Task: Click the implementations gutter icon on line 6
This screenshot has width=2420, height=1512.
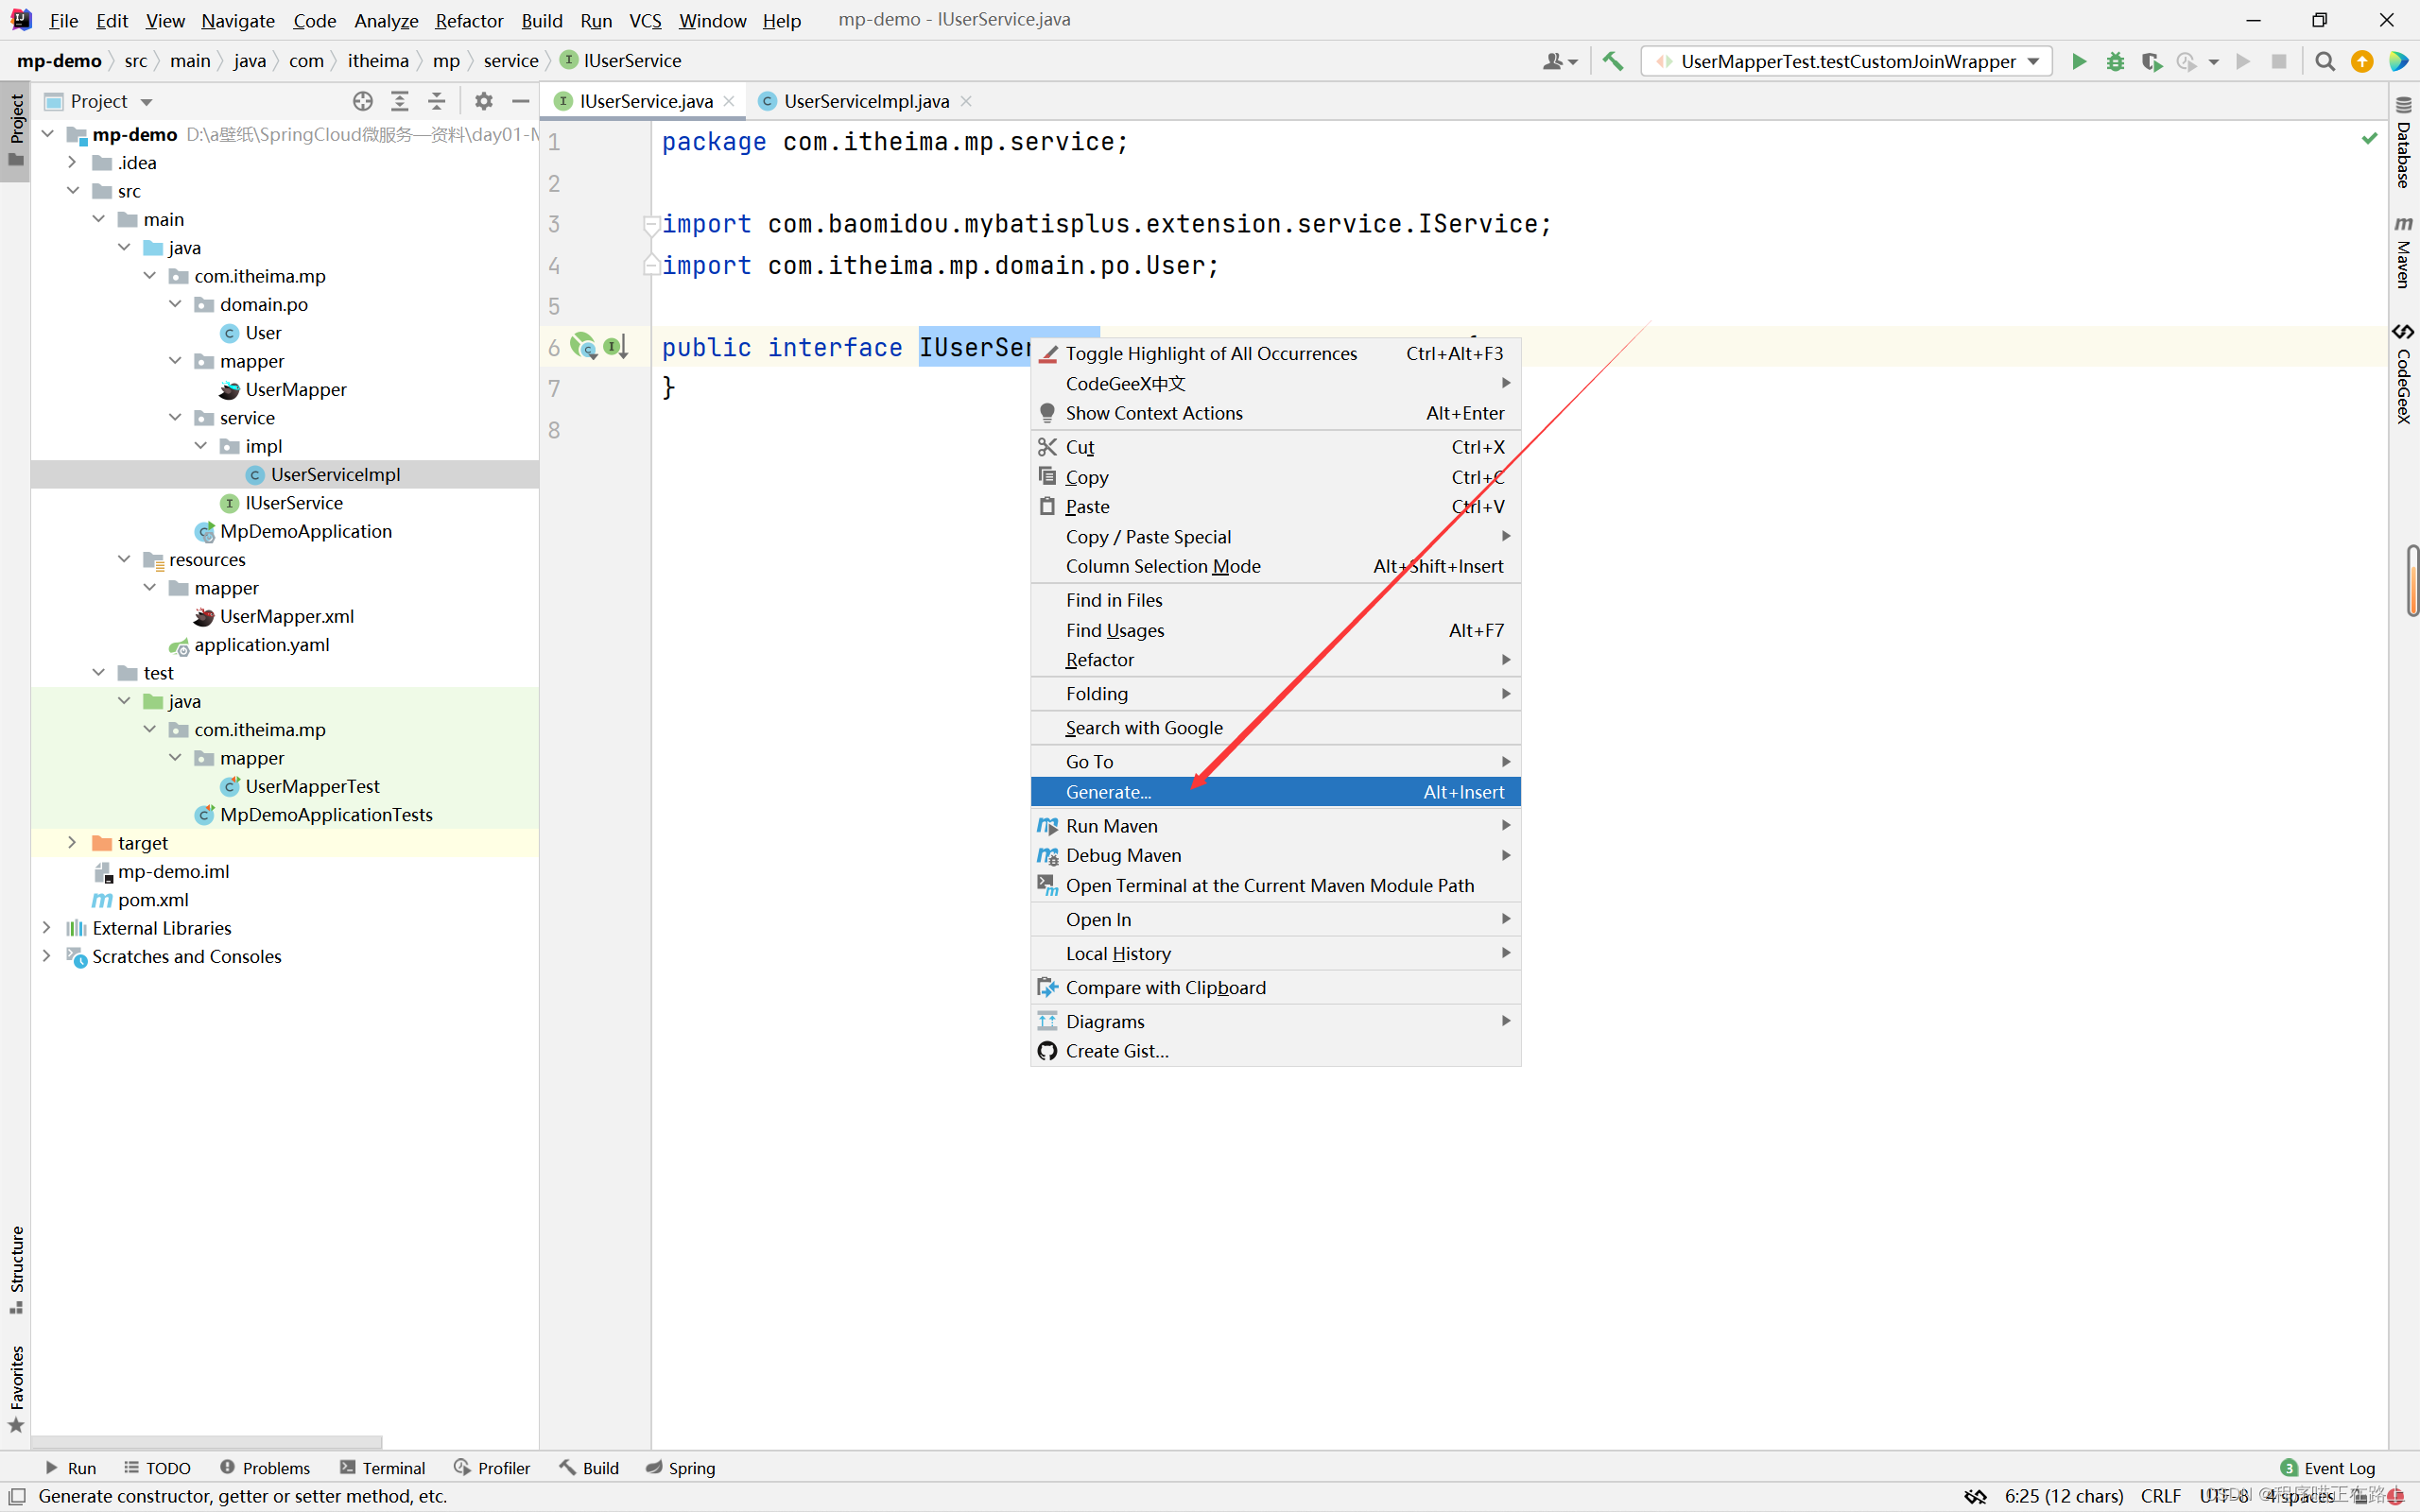Action: click(x=616, y=347)
